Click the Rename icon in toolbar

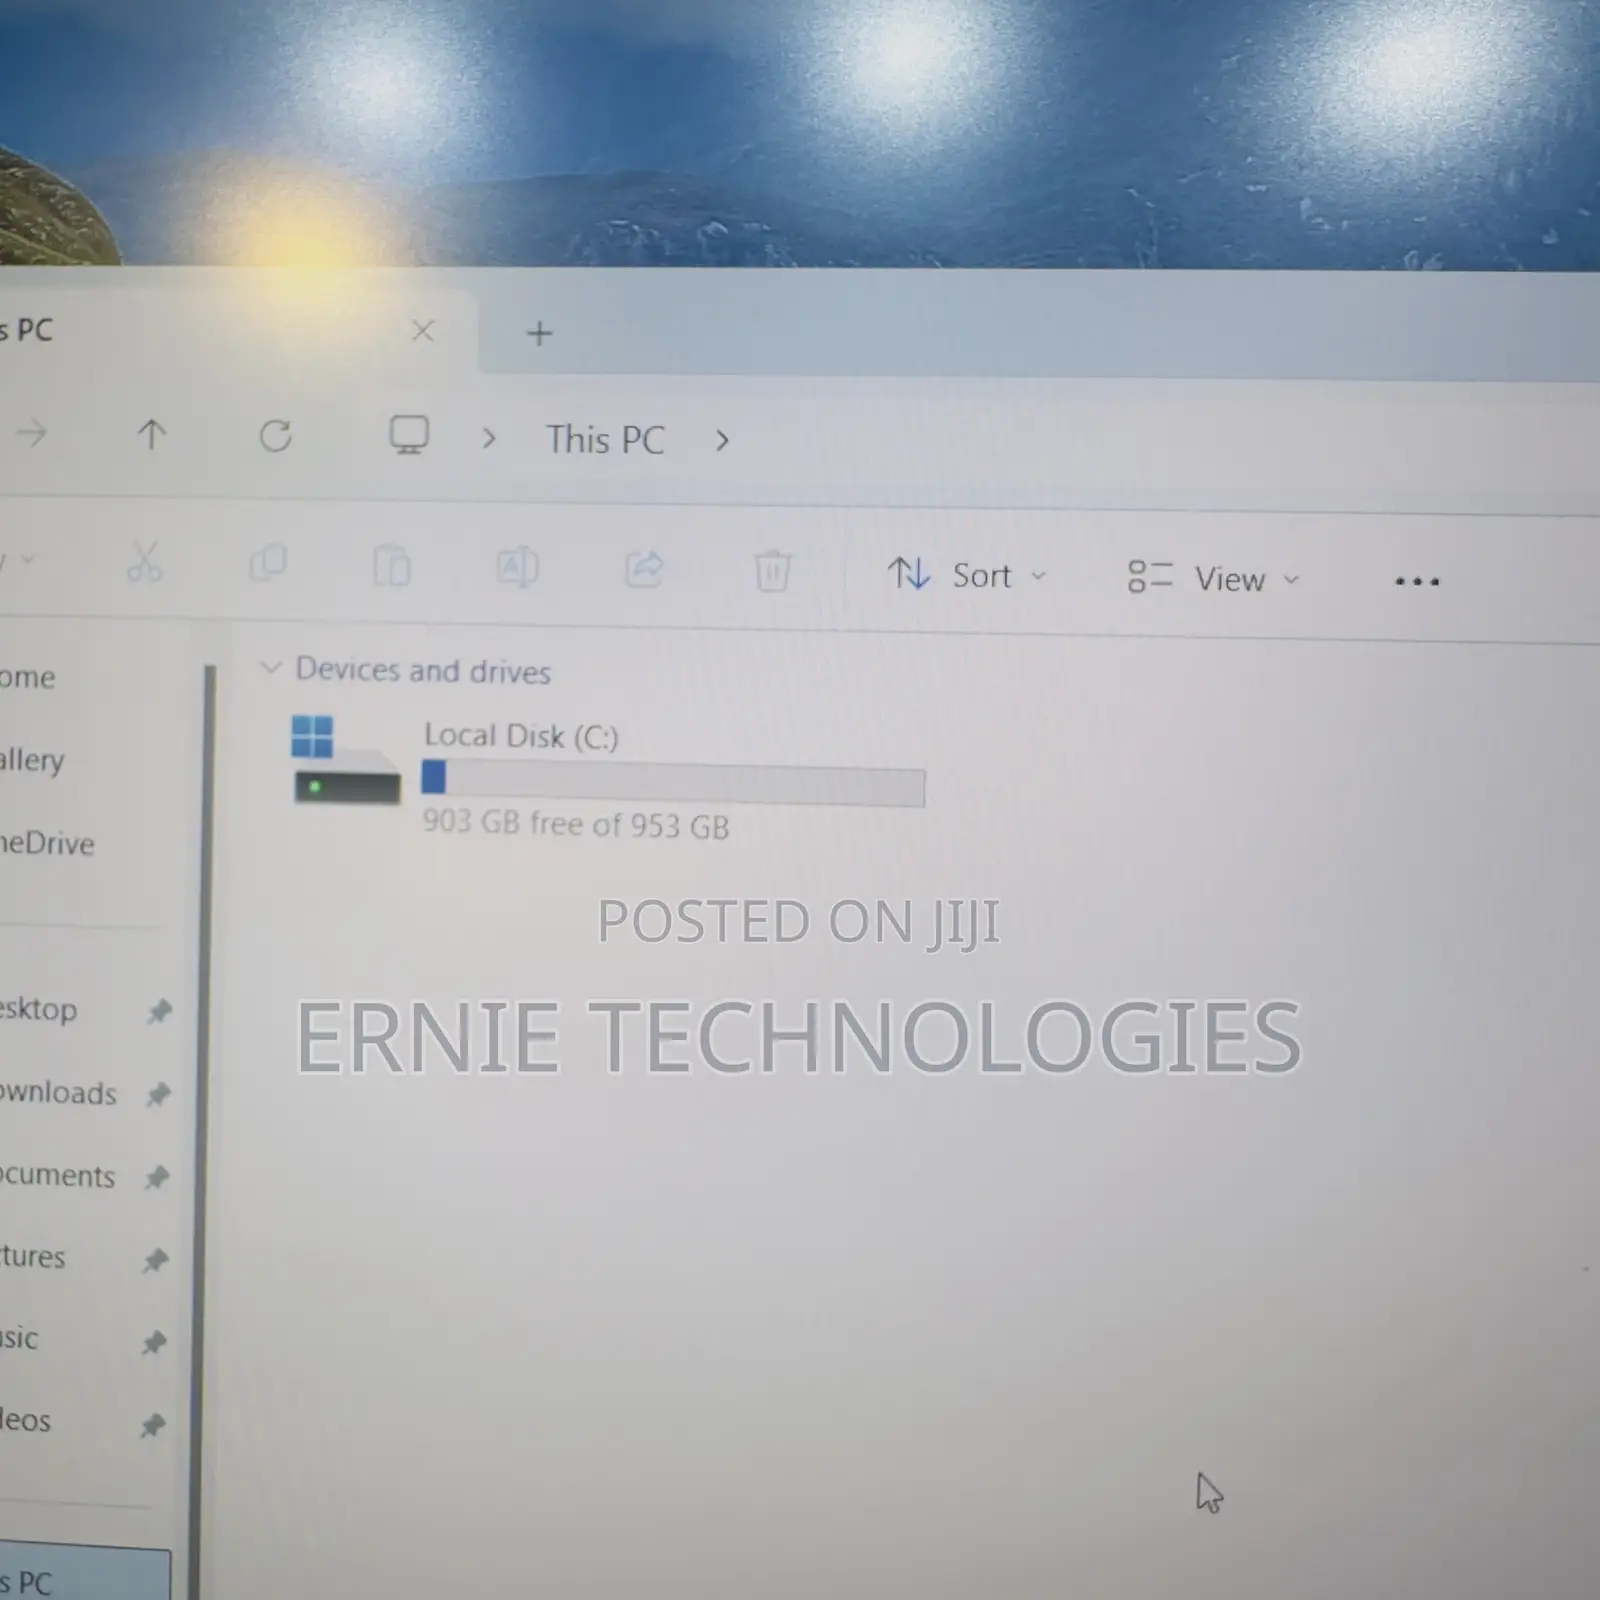(517, 567)
